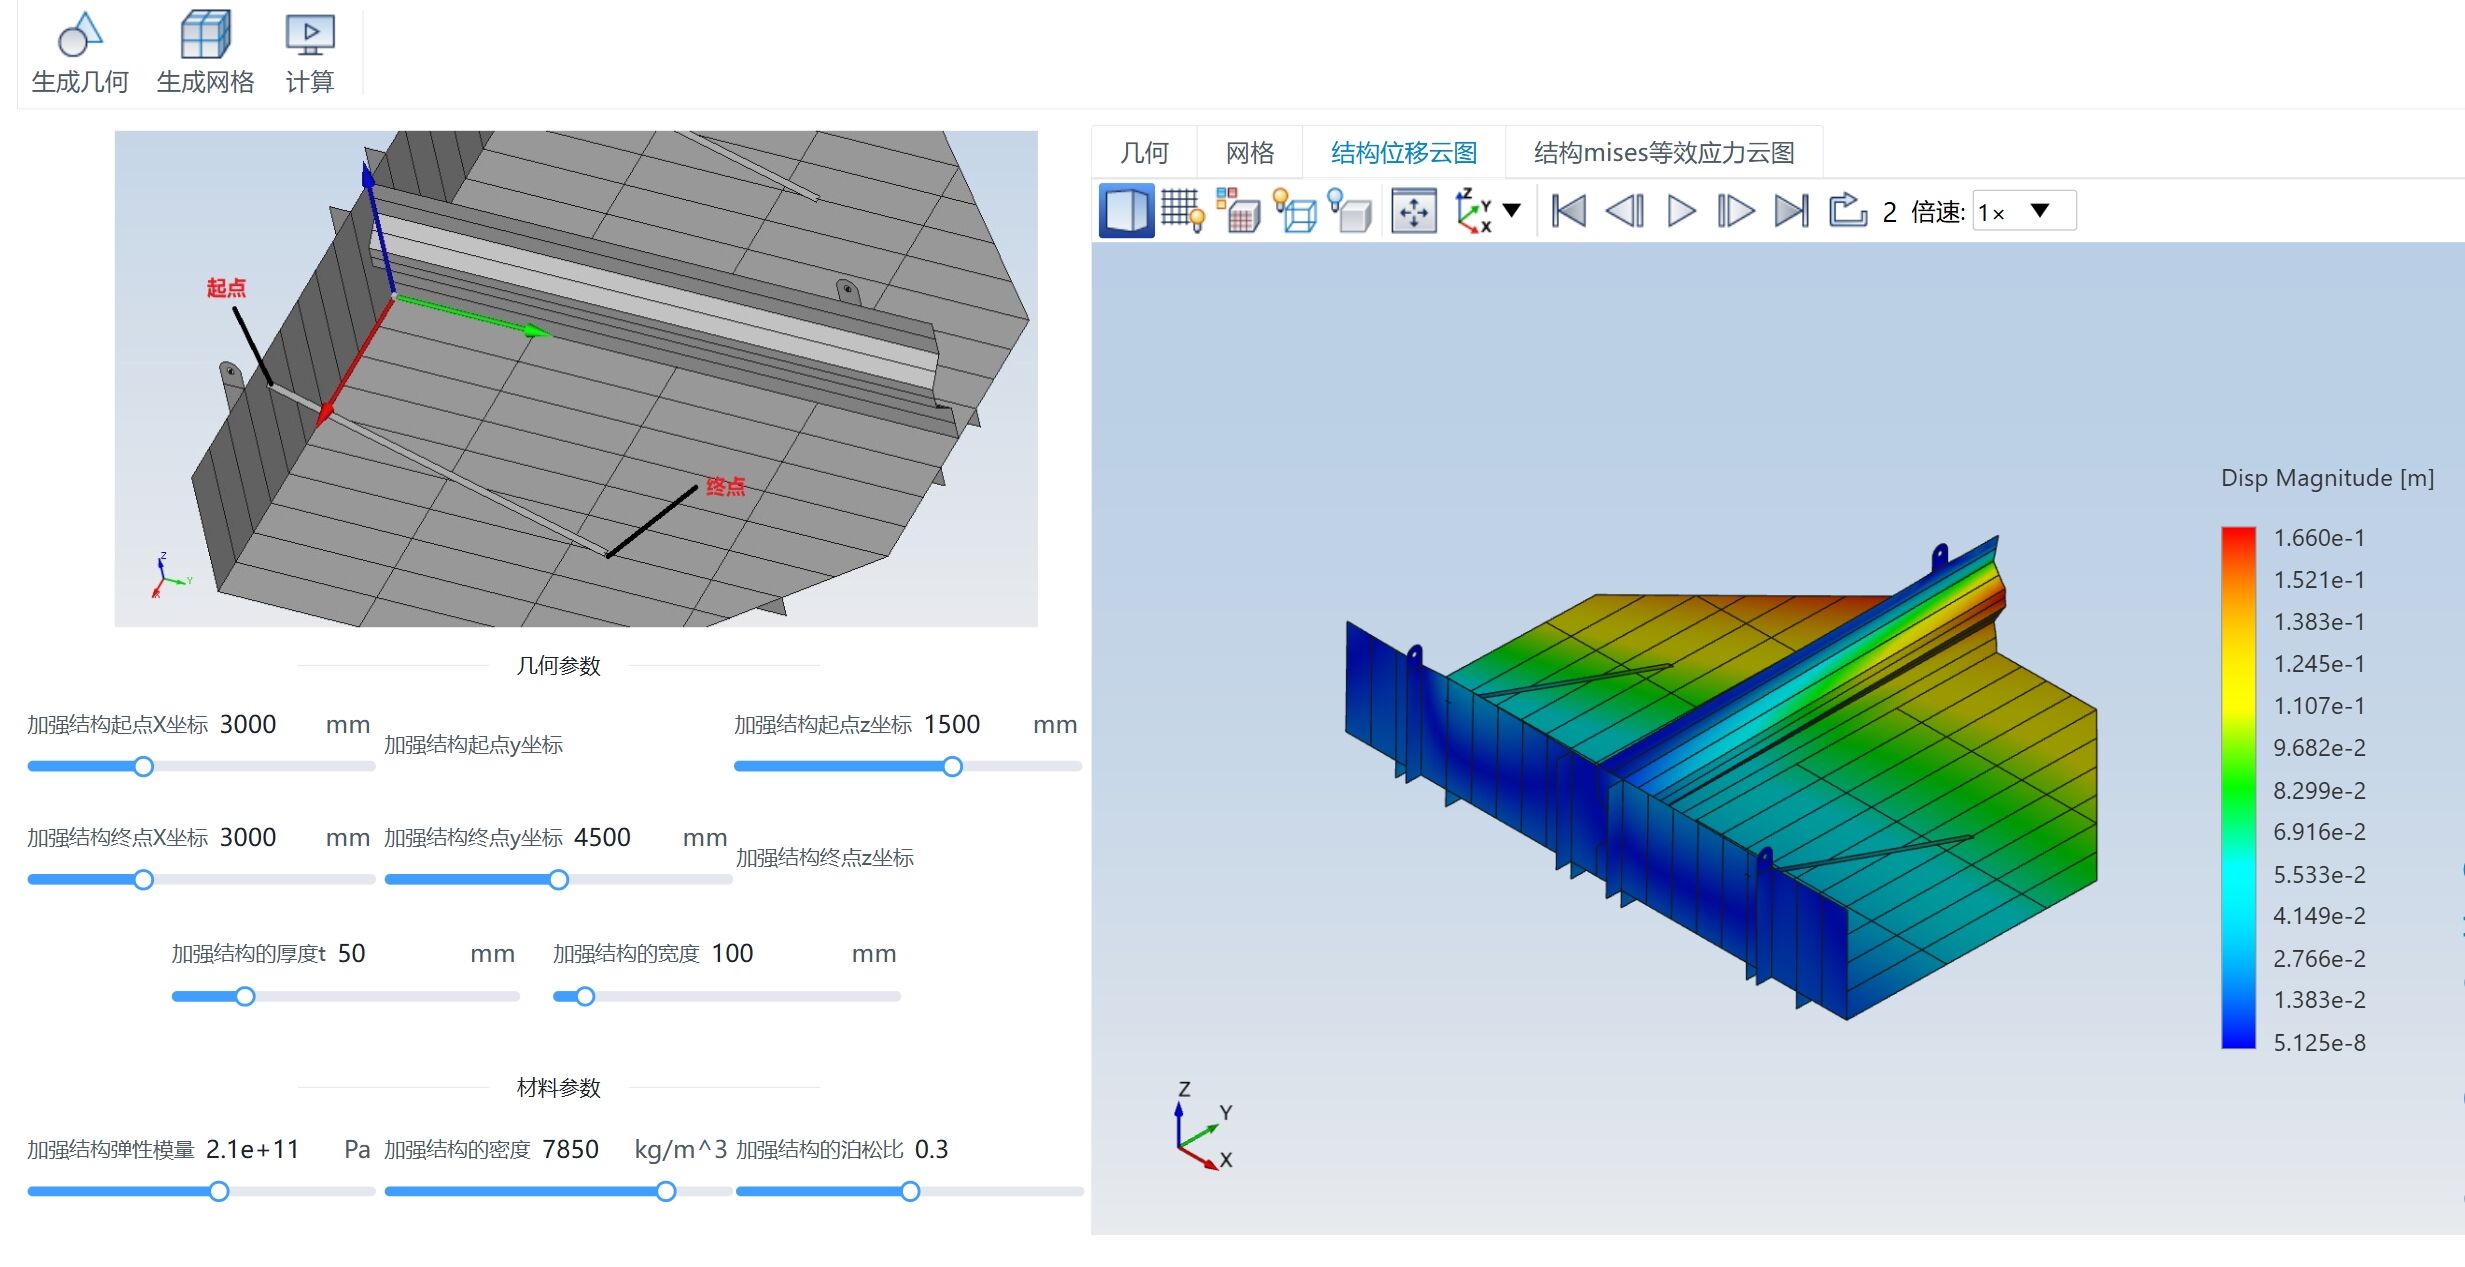Click the 加强结构的厚度t slider handle
Image resolution: width=2465 pixels, height=1267 pixels.
(245, 996)
